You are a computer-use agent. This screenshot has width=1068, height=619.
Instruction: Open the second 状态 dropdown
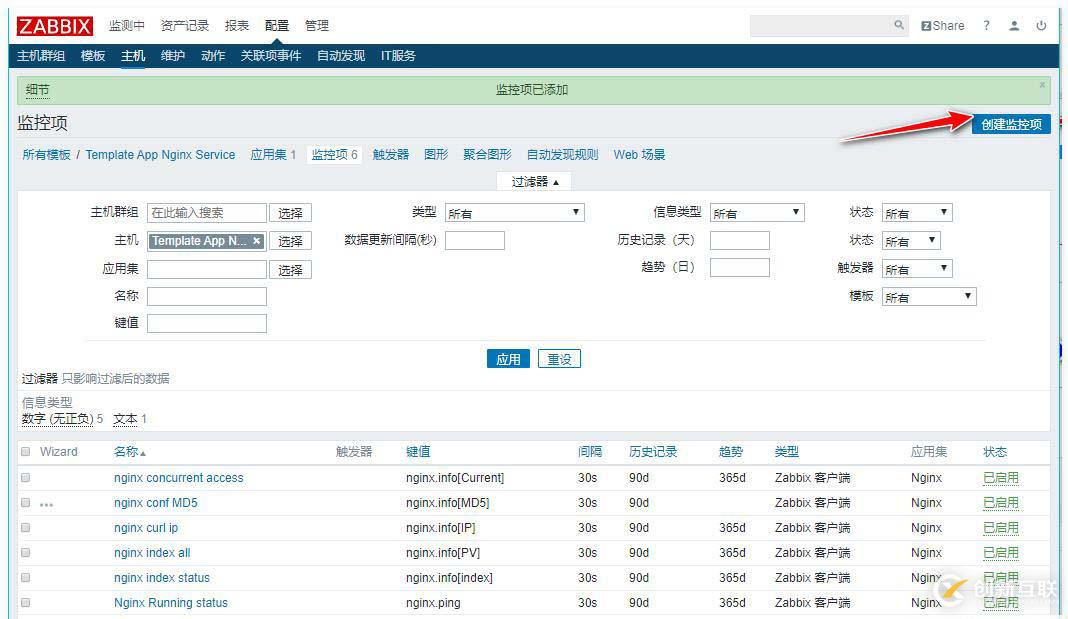pos(911,240)
